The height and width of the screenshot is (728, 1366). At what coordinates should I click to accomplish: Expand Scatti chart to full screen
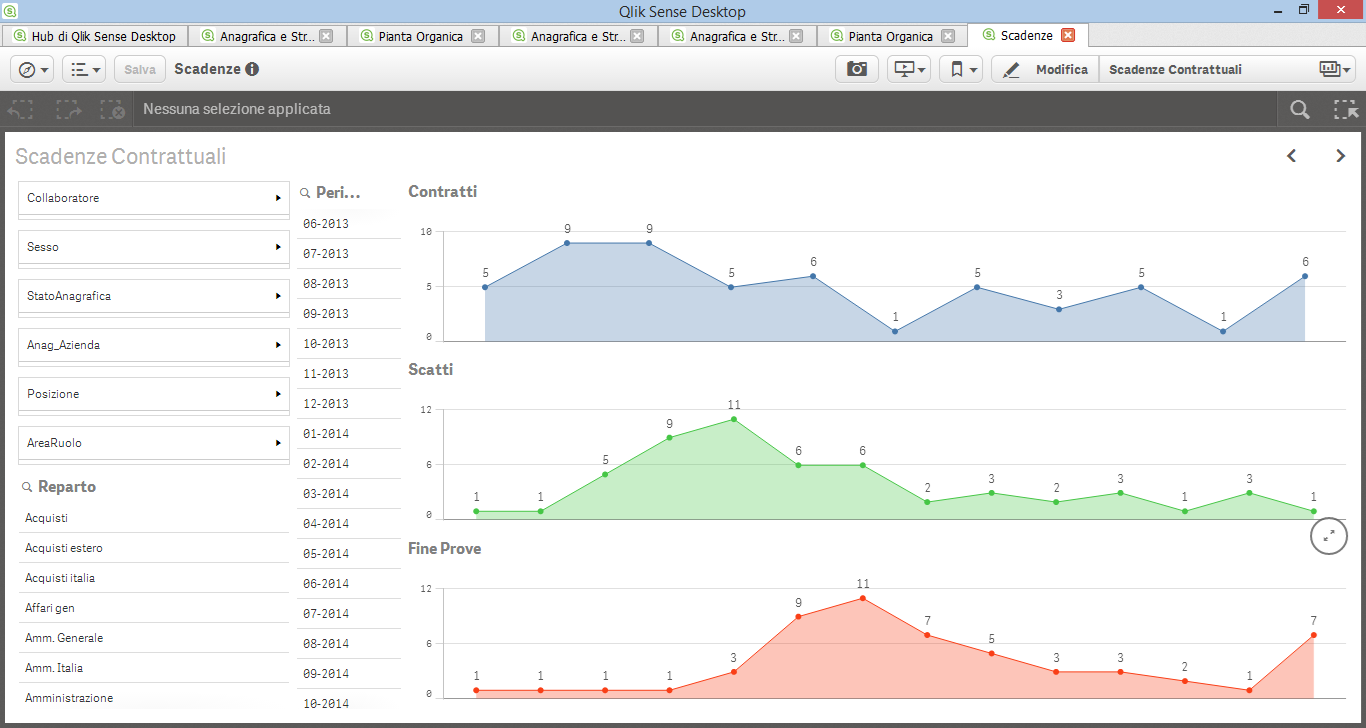[1329, 536]
